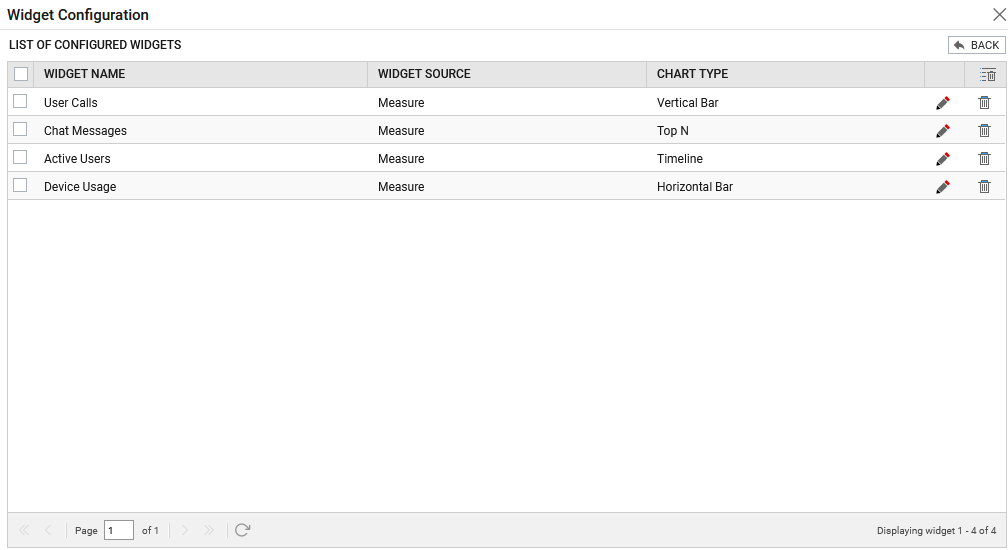Go to the first page
The image size is (1008, 550).
[x=24, y=530]
